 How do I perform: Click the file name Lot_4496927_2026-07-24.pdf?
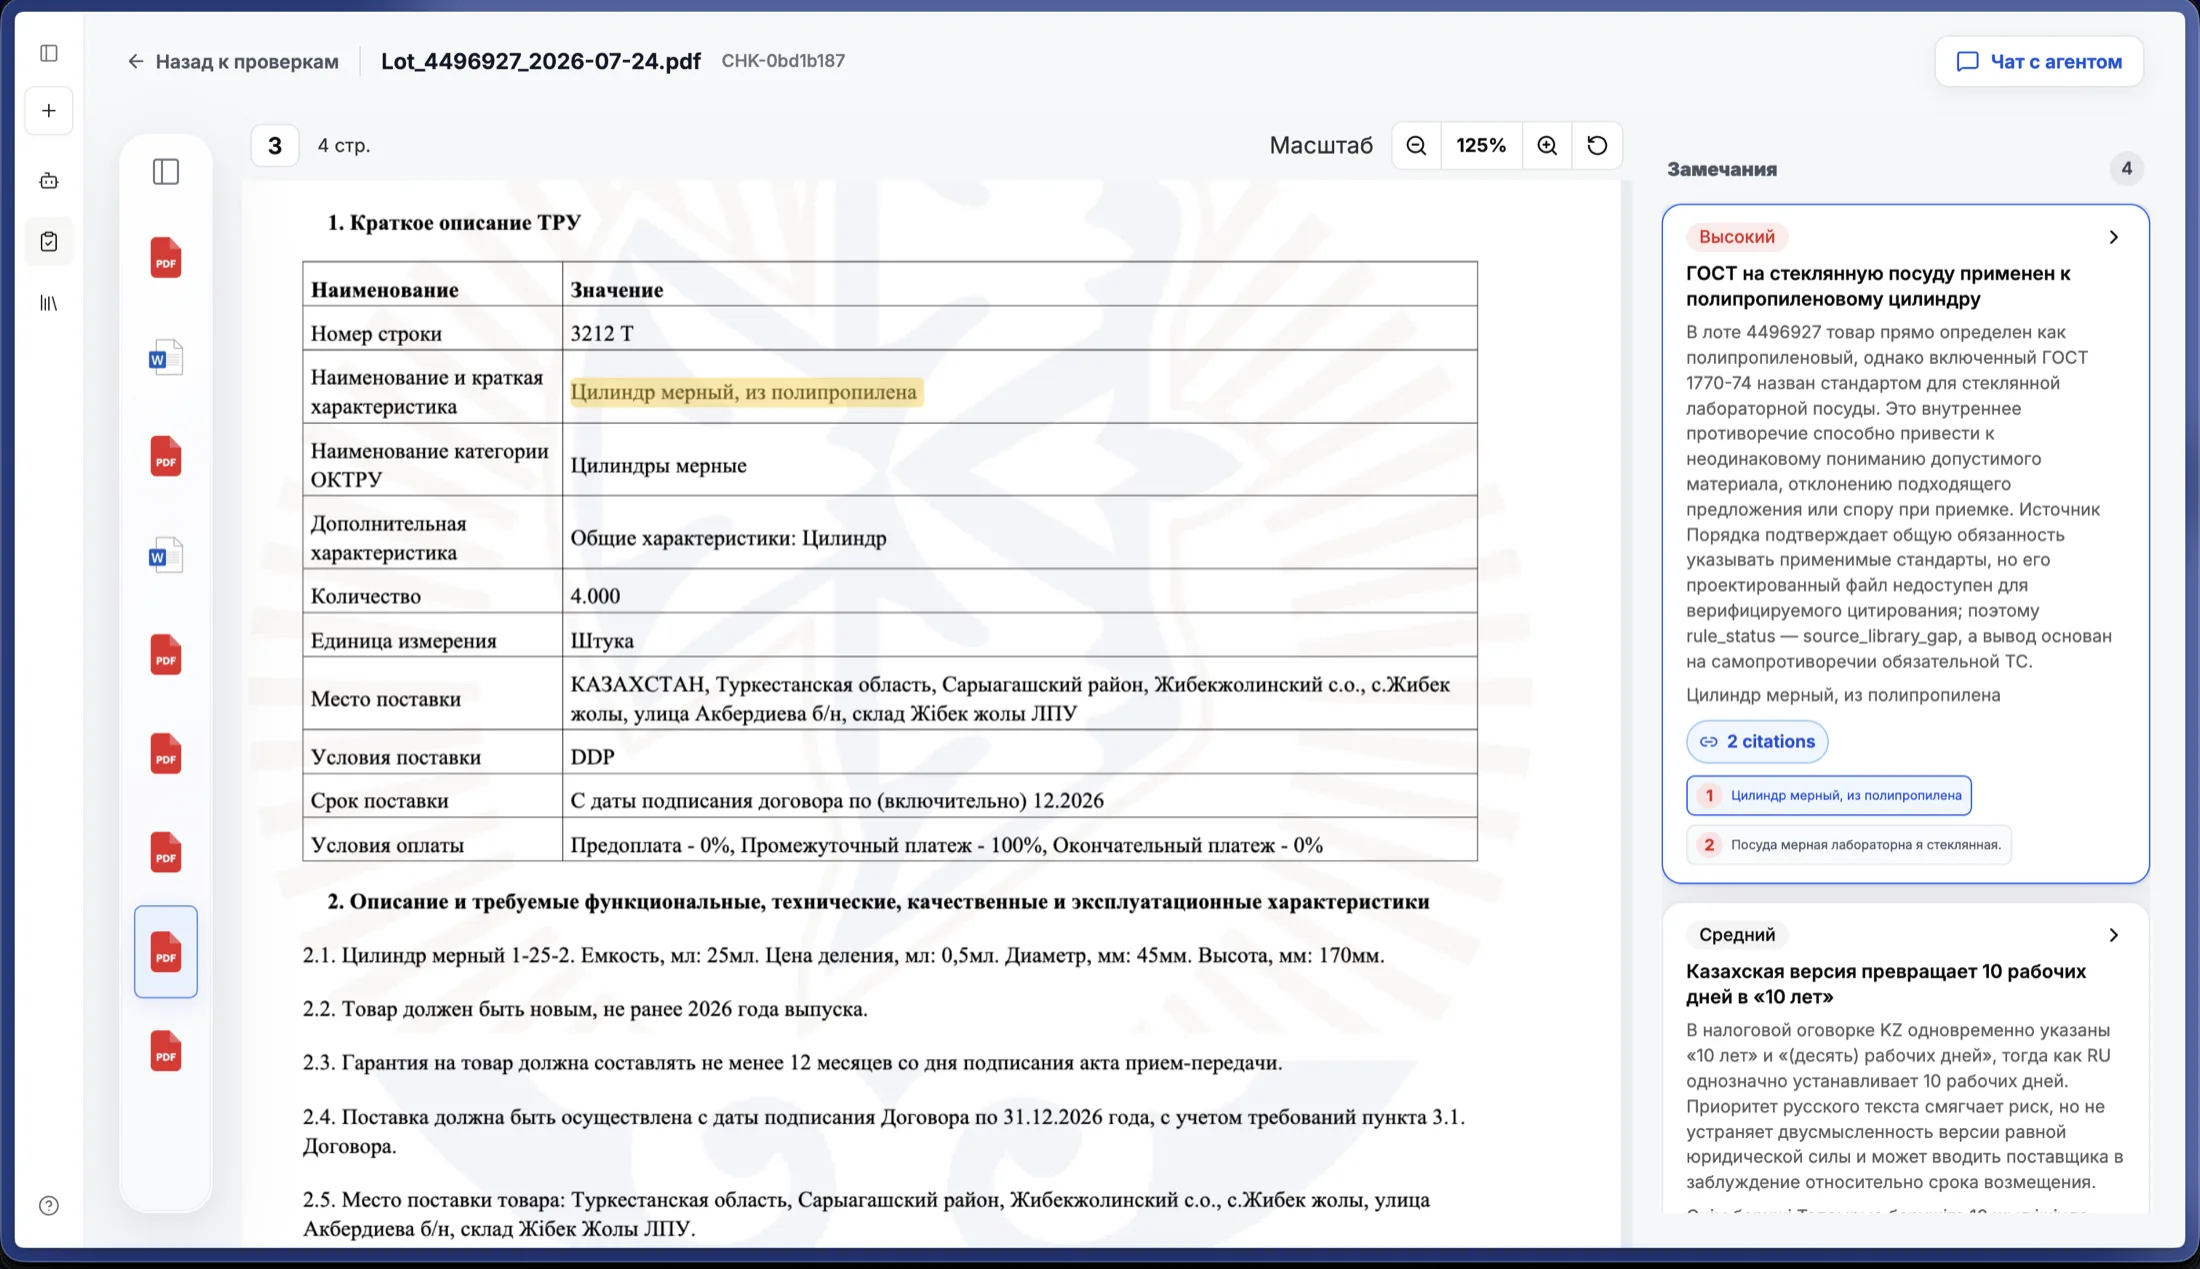[541, 61]
